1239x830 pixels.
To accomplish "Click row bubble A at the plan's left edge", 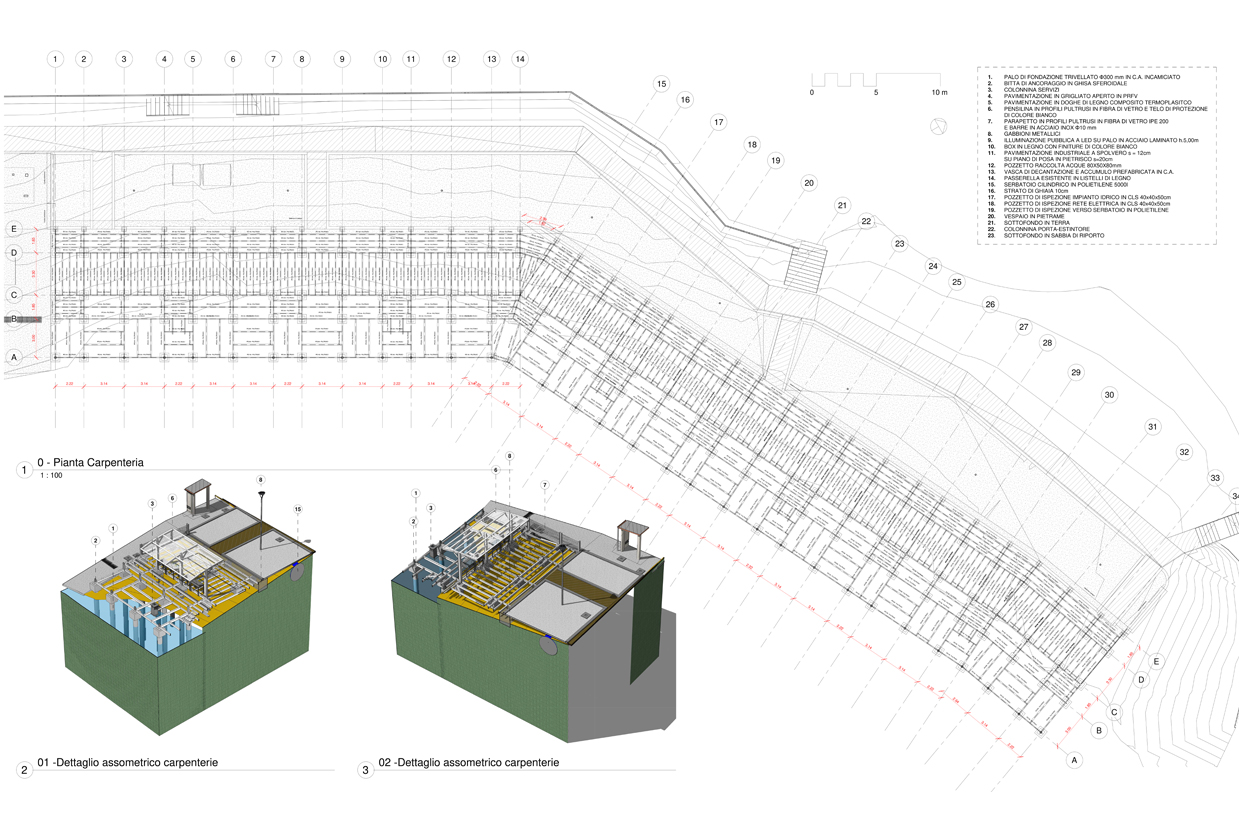I will pyautogui.click(x=14, y=357).
